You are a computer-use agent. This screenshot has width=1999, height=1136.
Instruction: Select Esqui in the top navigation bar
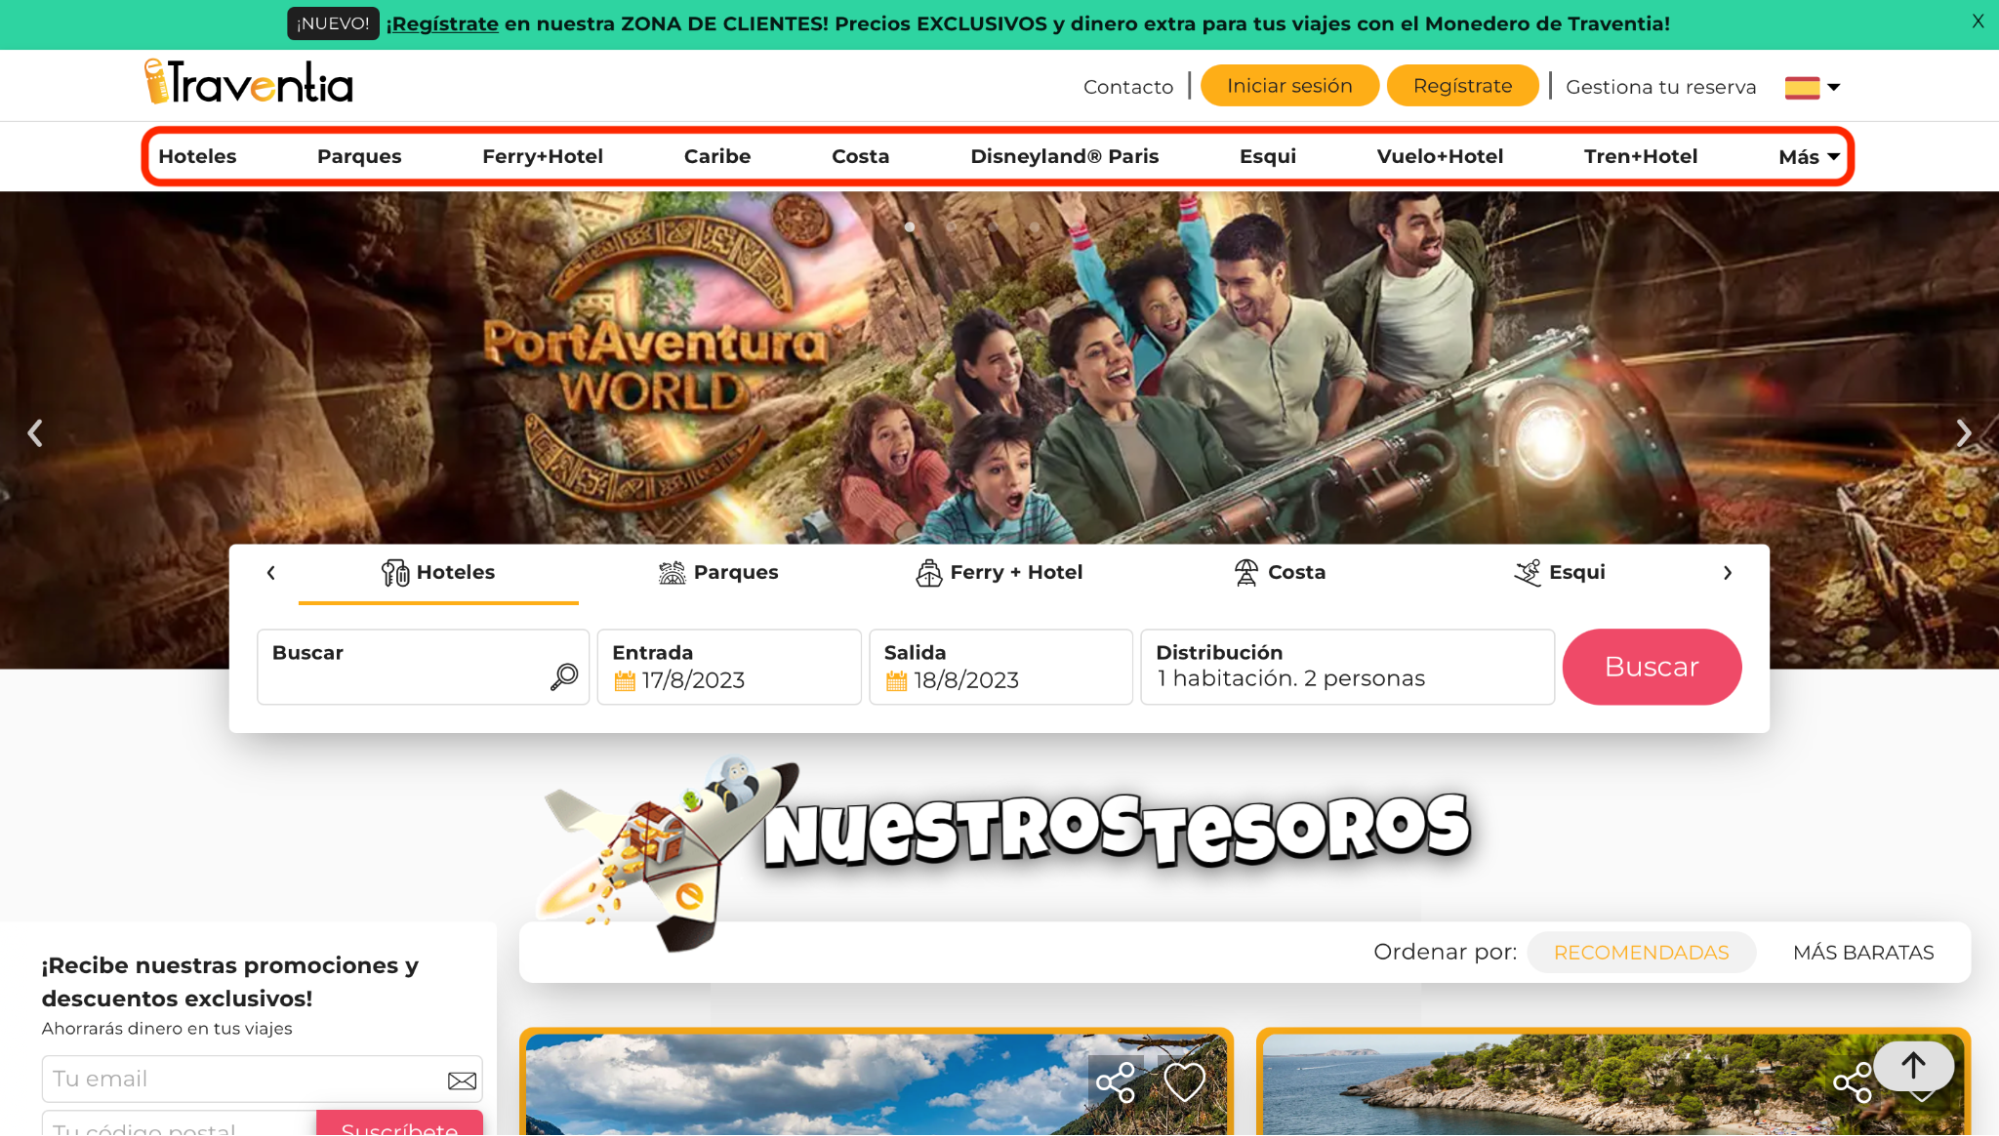pyautogui.click(x=1267, y=156)
